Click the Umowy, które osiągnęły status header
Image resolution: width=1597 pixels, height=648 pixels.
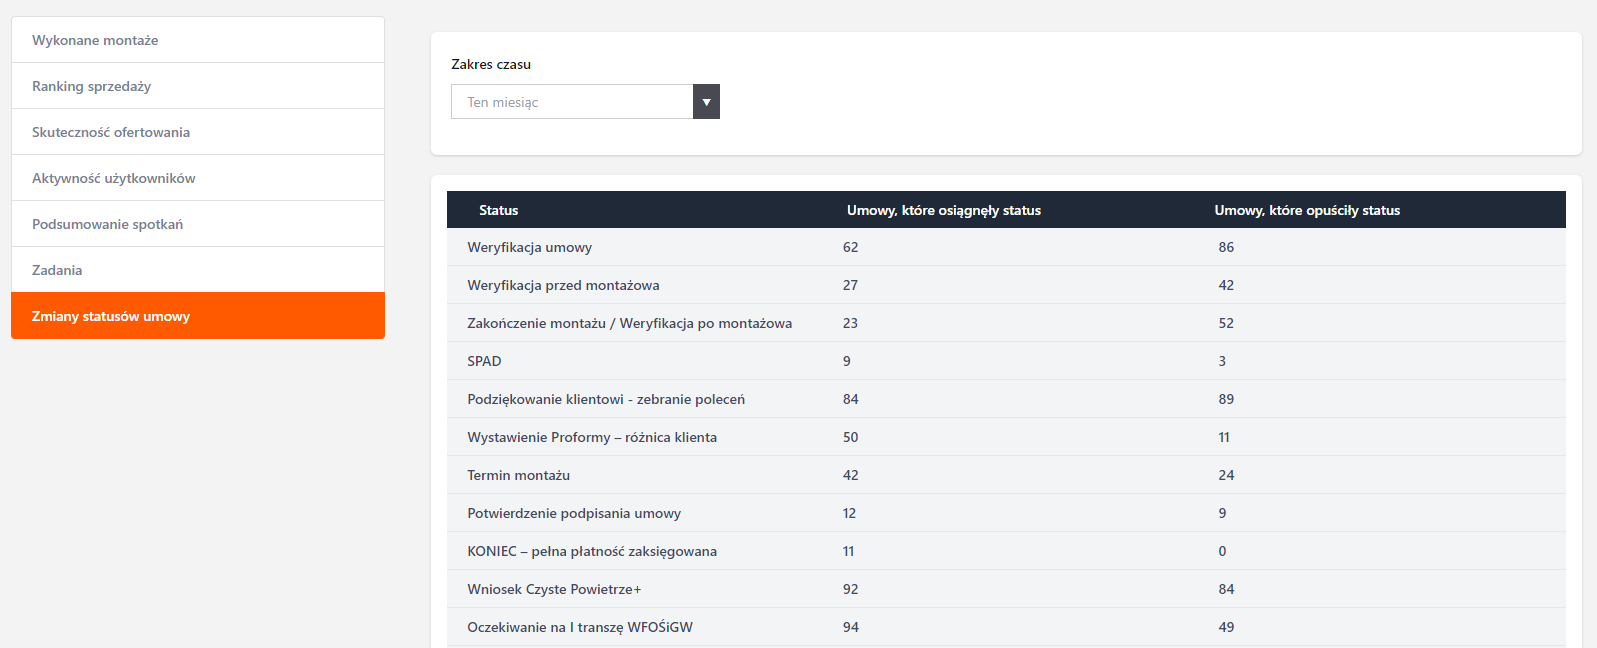[x=943, y=210]
